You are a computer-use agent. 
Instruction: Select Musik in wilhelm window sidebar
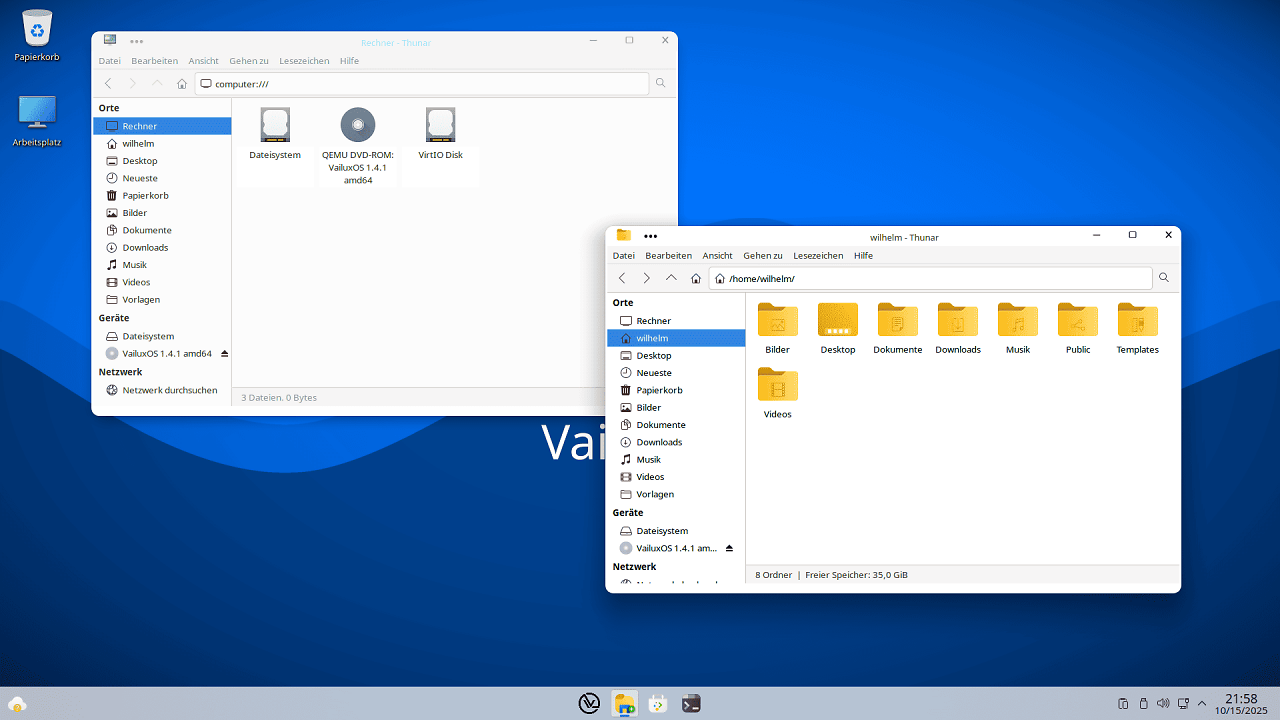point(676,460)
